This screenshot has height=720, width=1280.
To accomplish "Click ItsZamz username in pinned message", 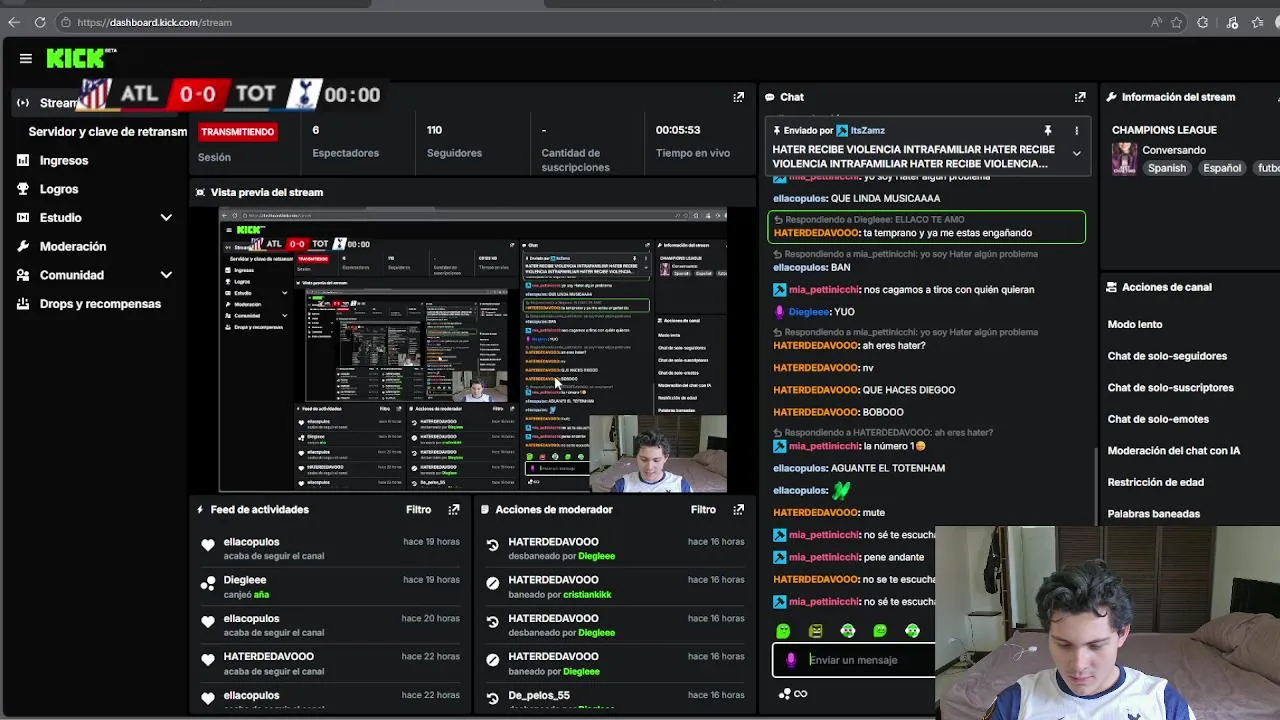I will (x=867, y=131).
